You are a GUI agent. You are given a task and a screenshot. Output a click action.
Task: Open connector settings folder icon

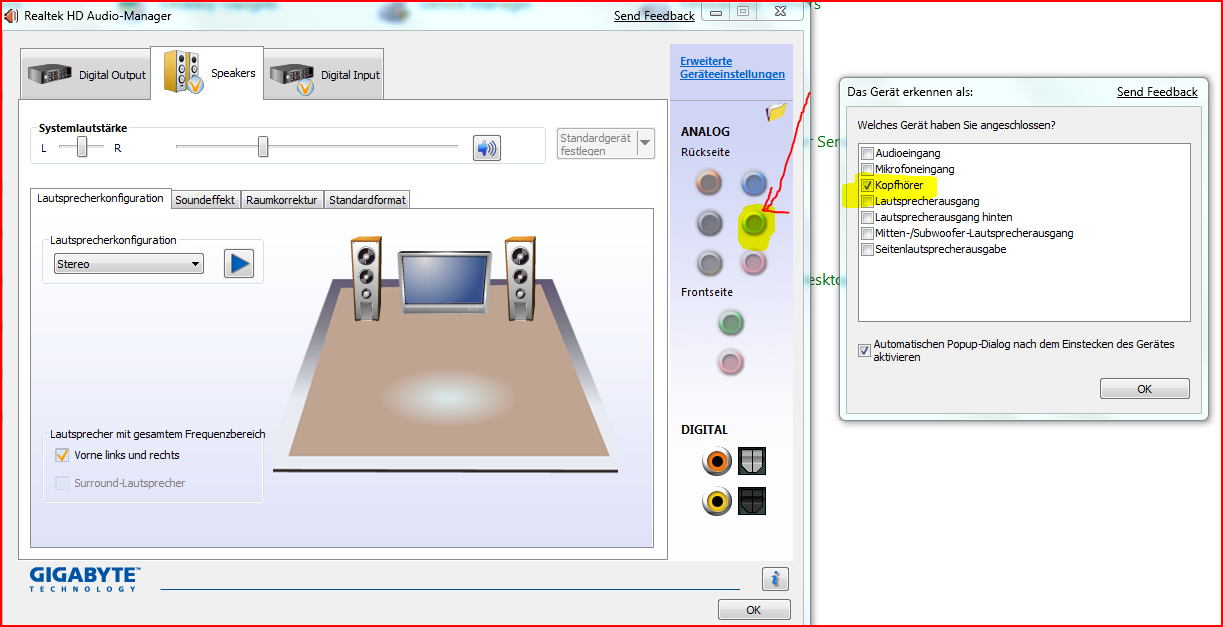[776, 112]
